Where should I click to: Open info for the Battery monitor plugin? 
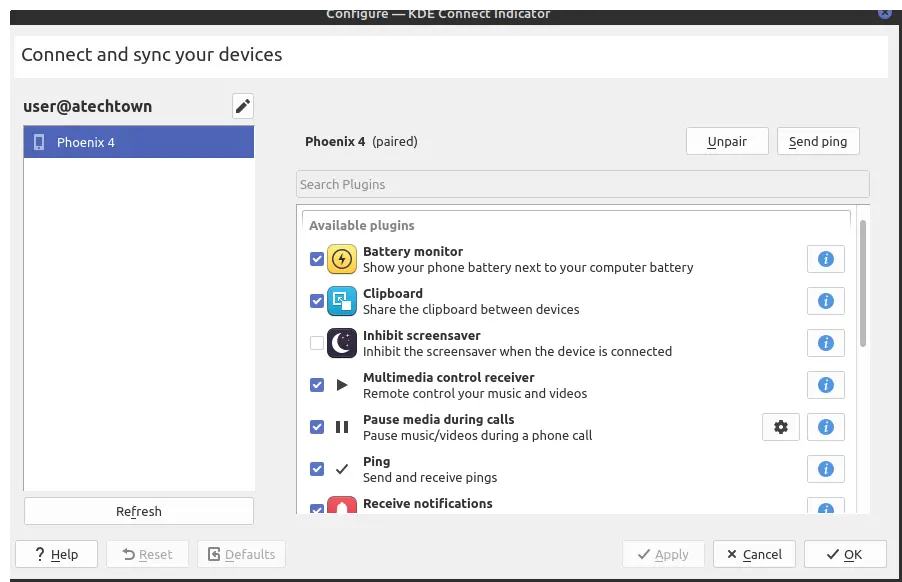pos(825,259)
